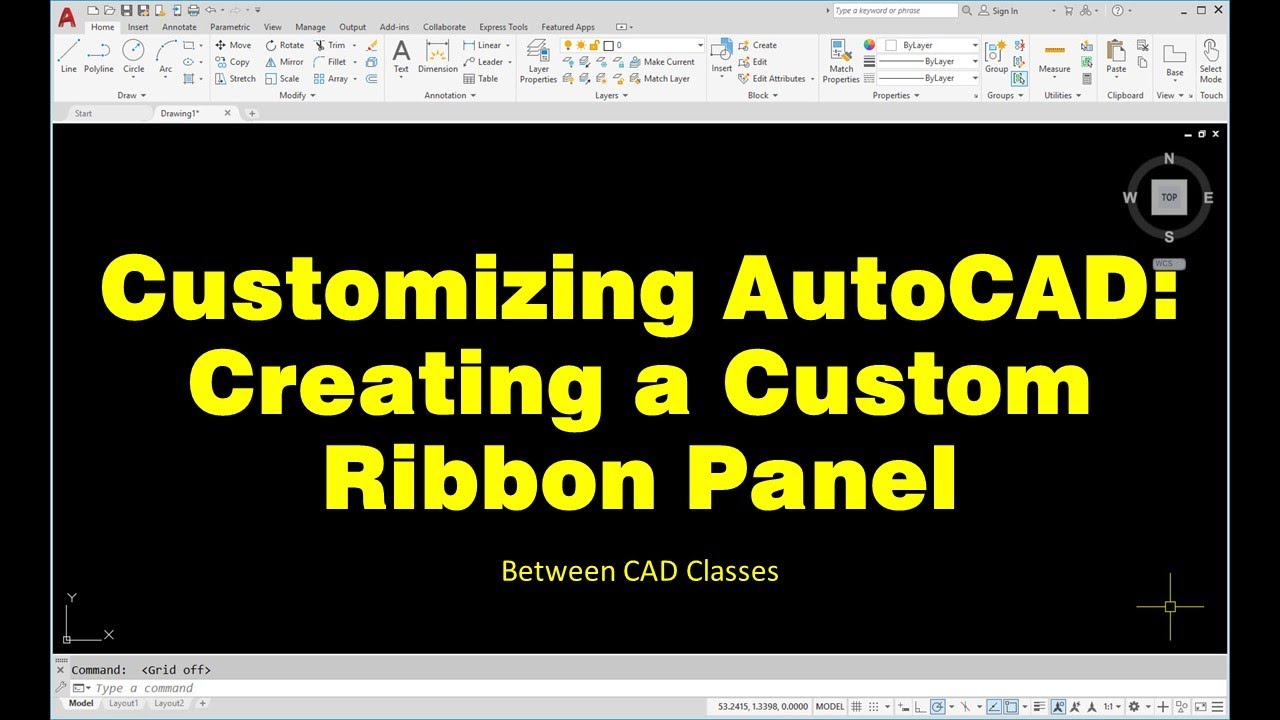Choose the Scale command
The height and width of the screenshot is (720, 1280).
[x=282, y=78]
